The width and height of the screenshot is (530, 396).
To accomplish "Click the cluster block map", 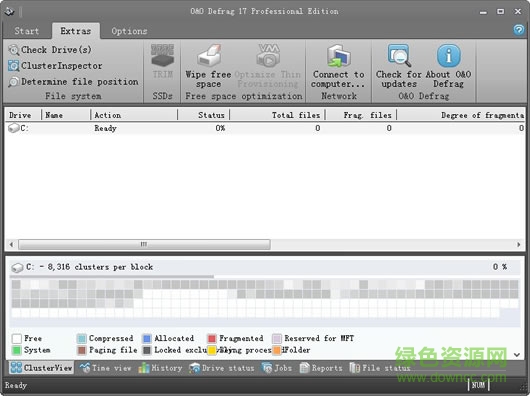I will click(265, 298).
